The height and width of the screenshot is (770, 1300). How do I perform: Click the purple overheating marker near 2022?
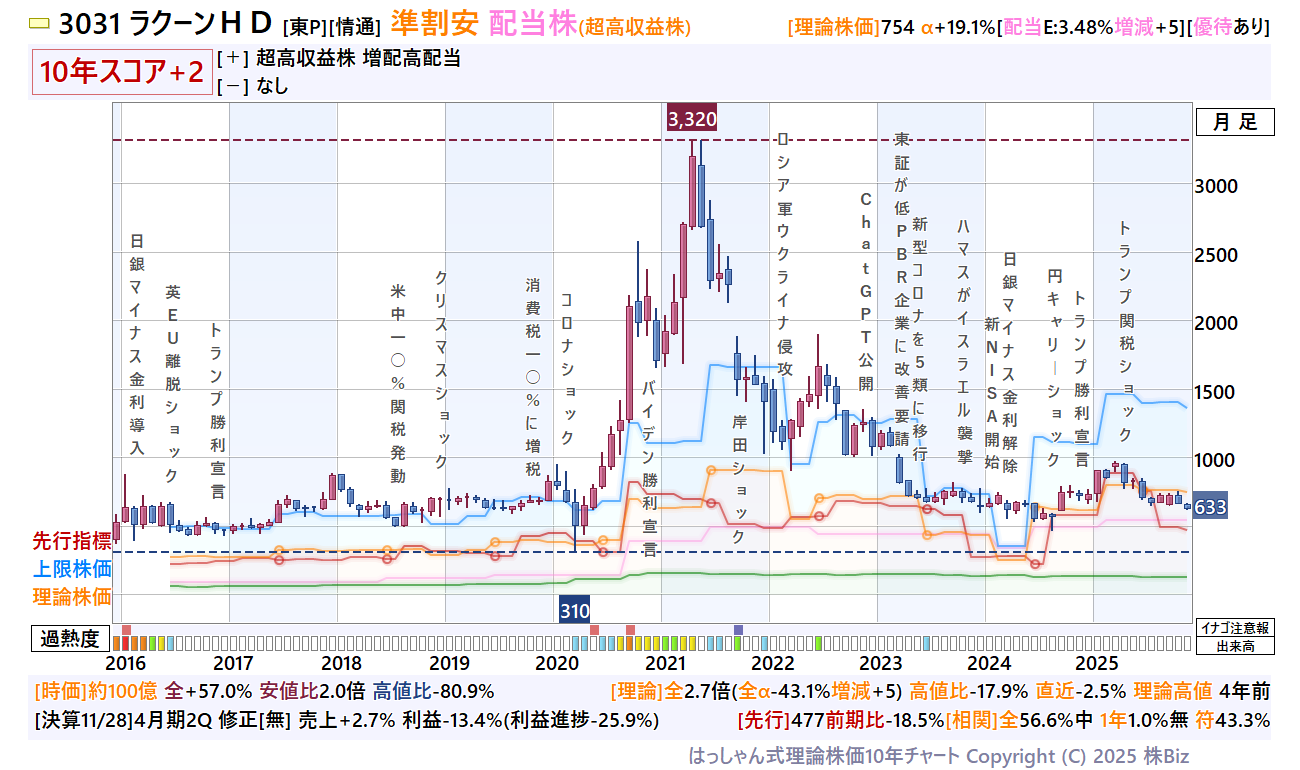[738, 629]
